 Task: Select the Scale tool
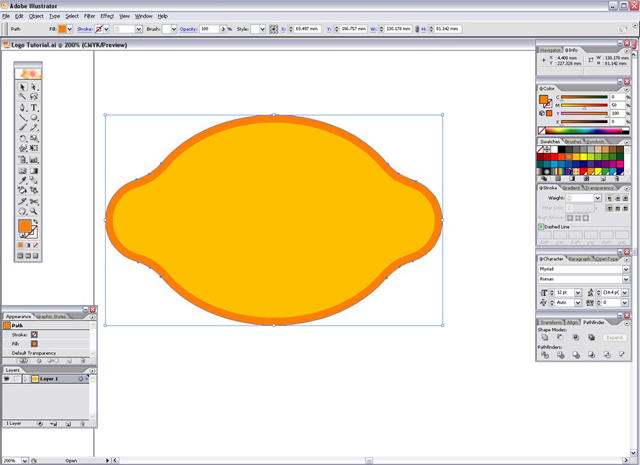tap(34, 138)
